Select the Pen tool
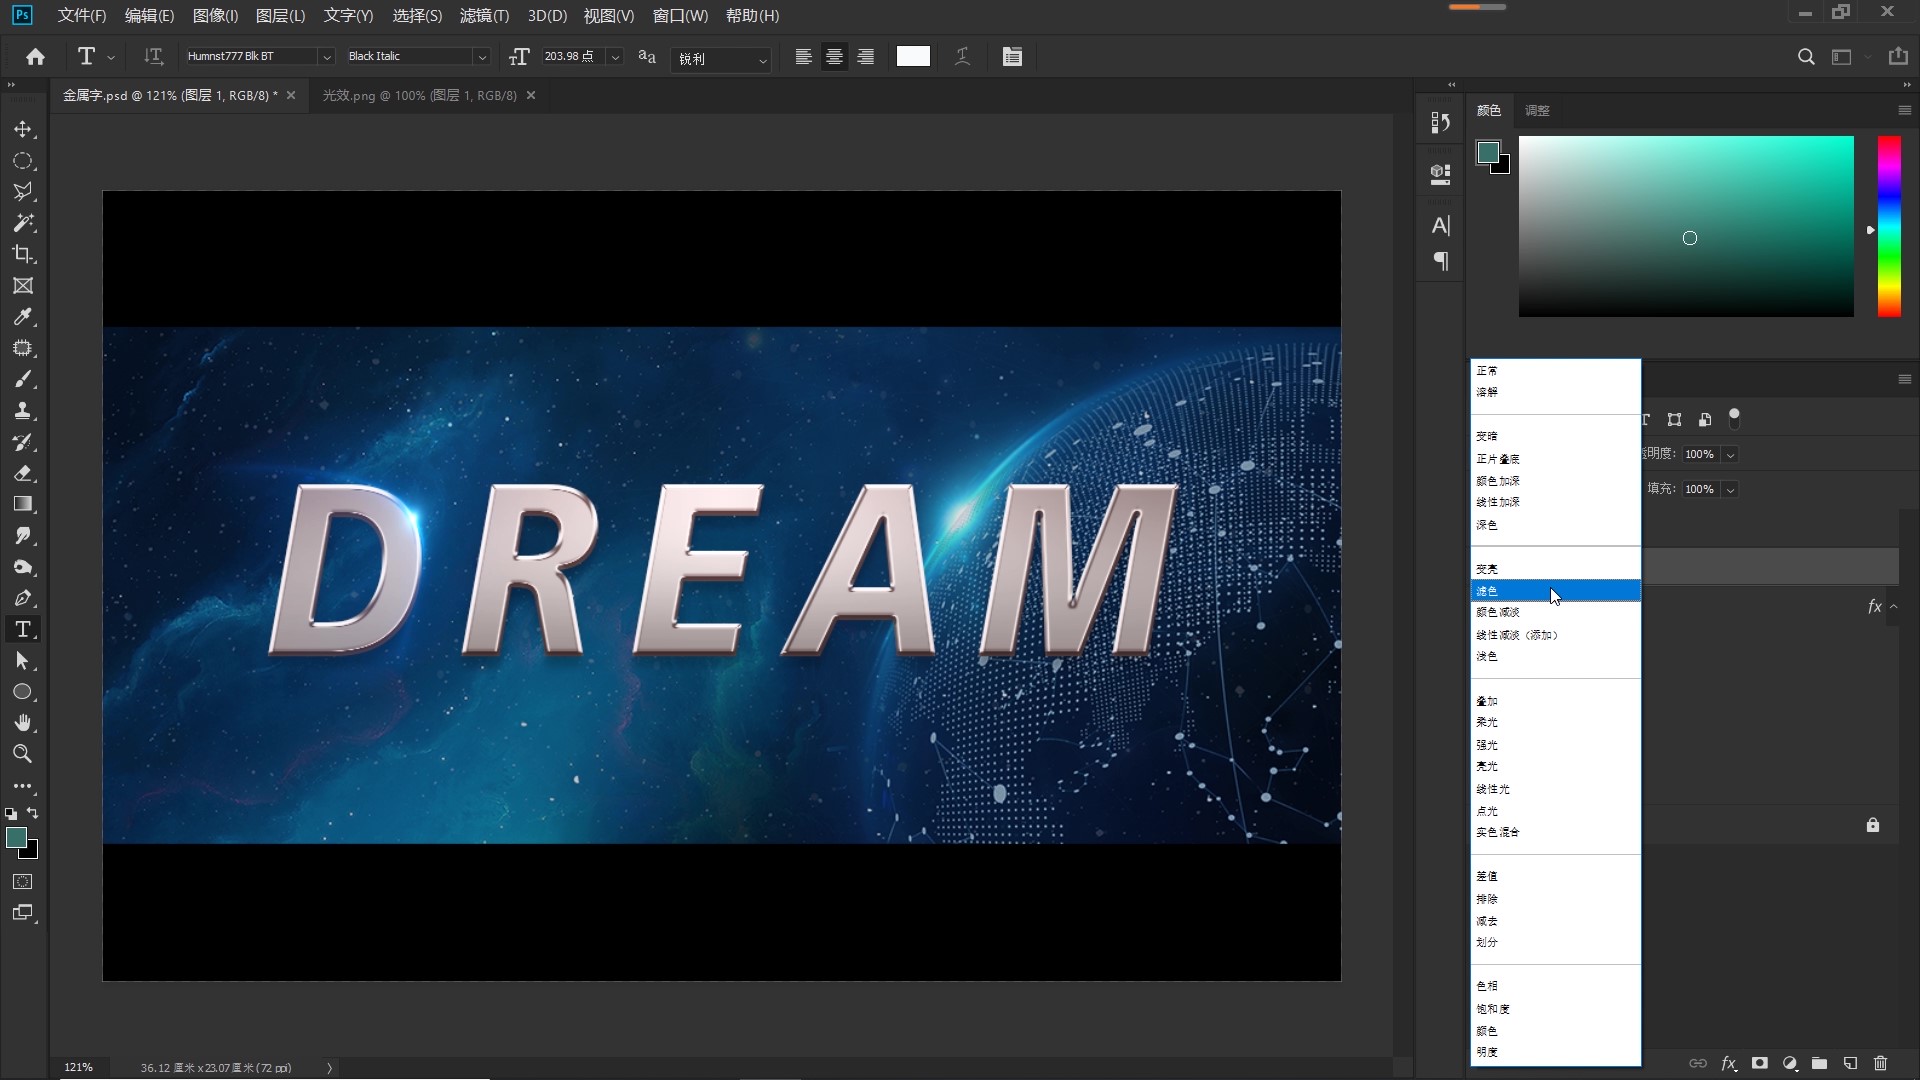 point(23,598)
